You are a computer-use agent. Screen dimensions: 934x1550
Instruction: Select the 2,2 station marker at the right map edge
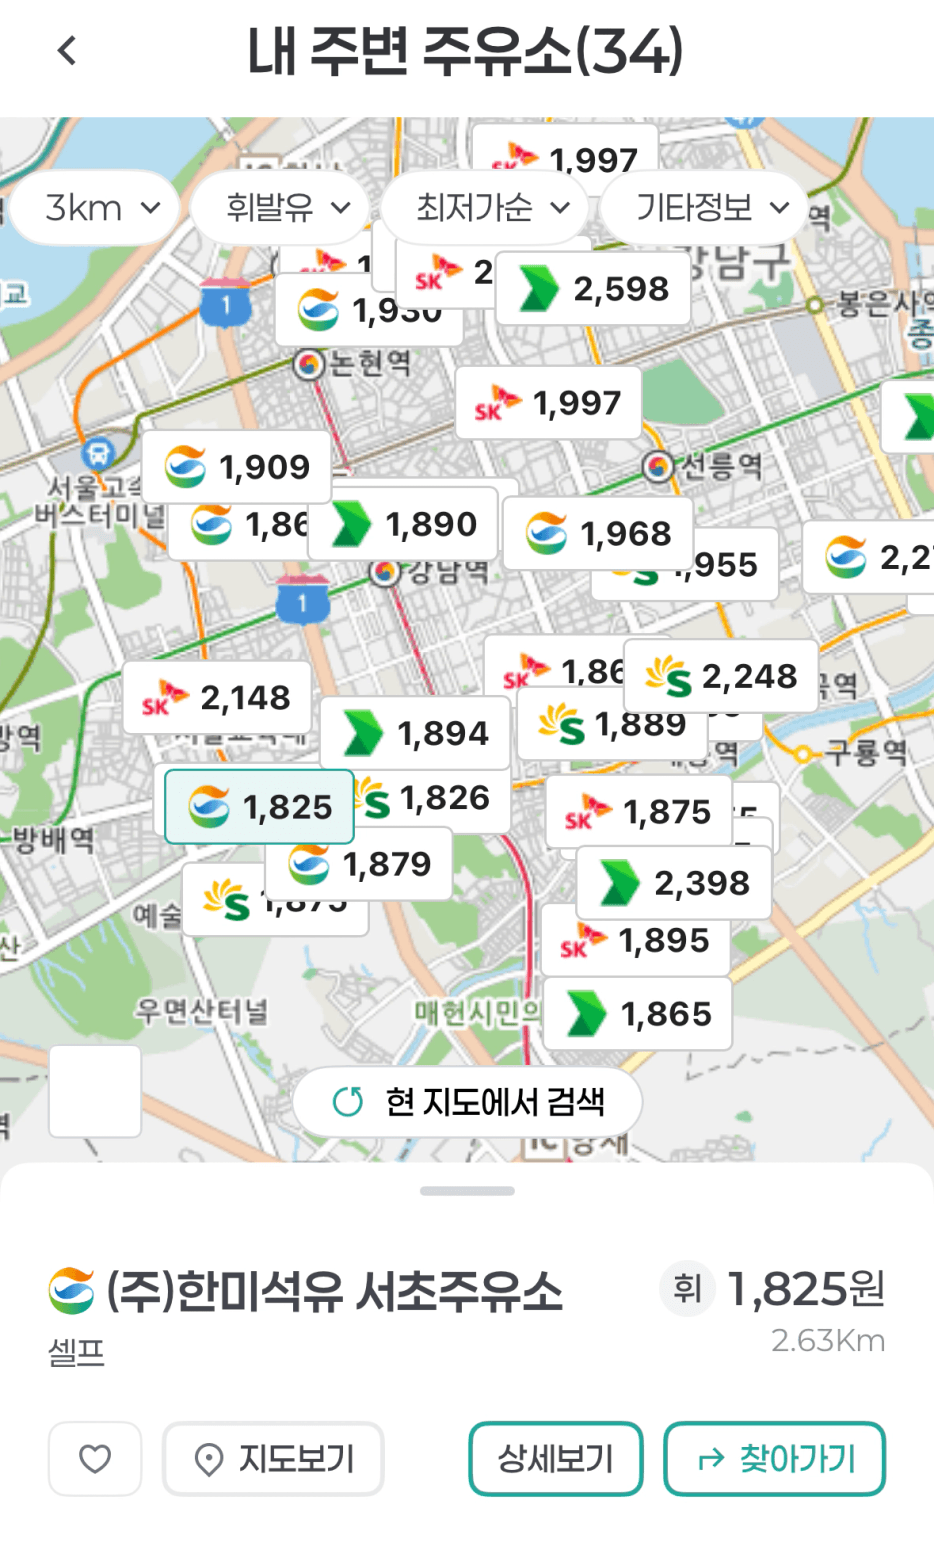click(869, 557)
